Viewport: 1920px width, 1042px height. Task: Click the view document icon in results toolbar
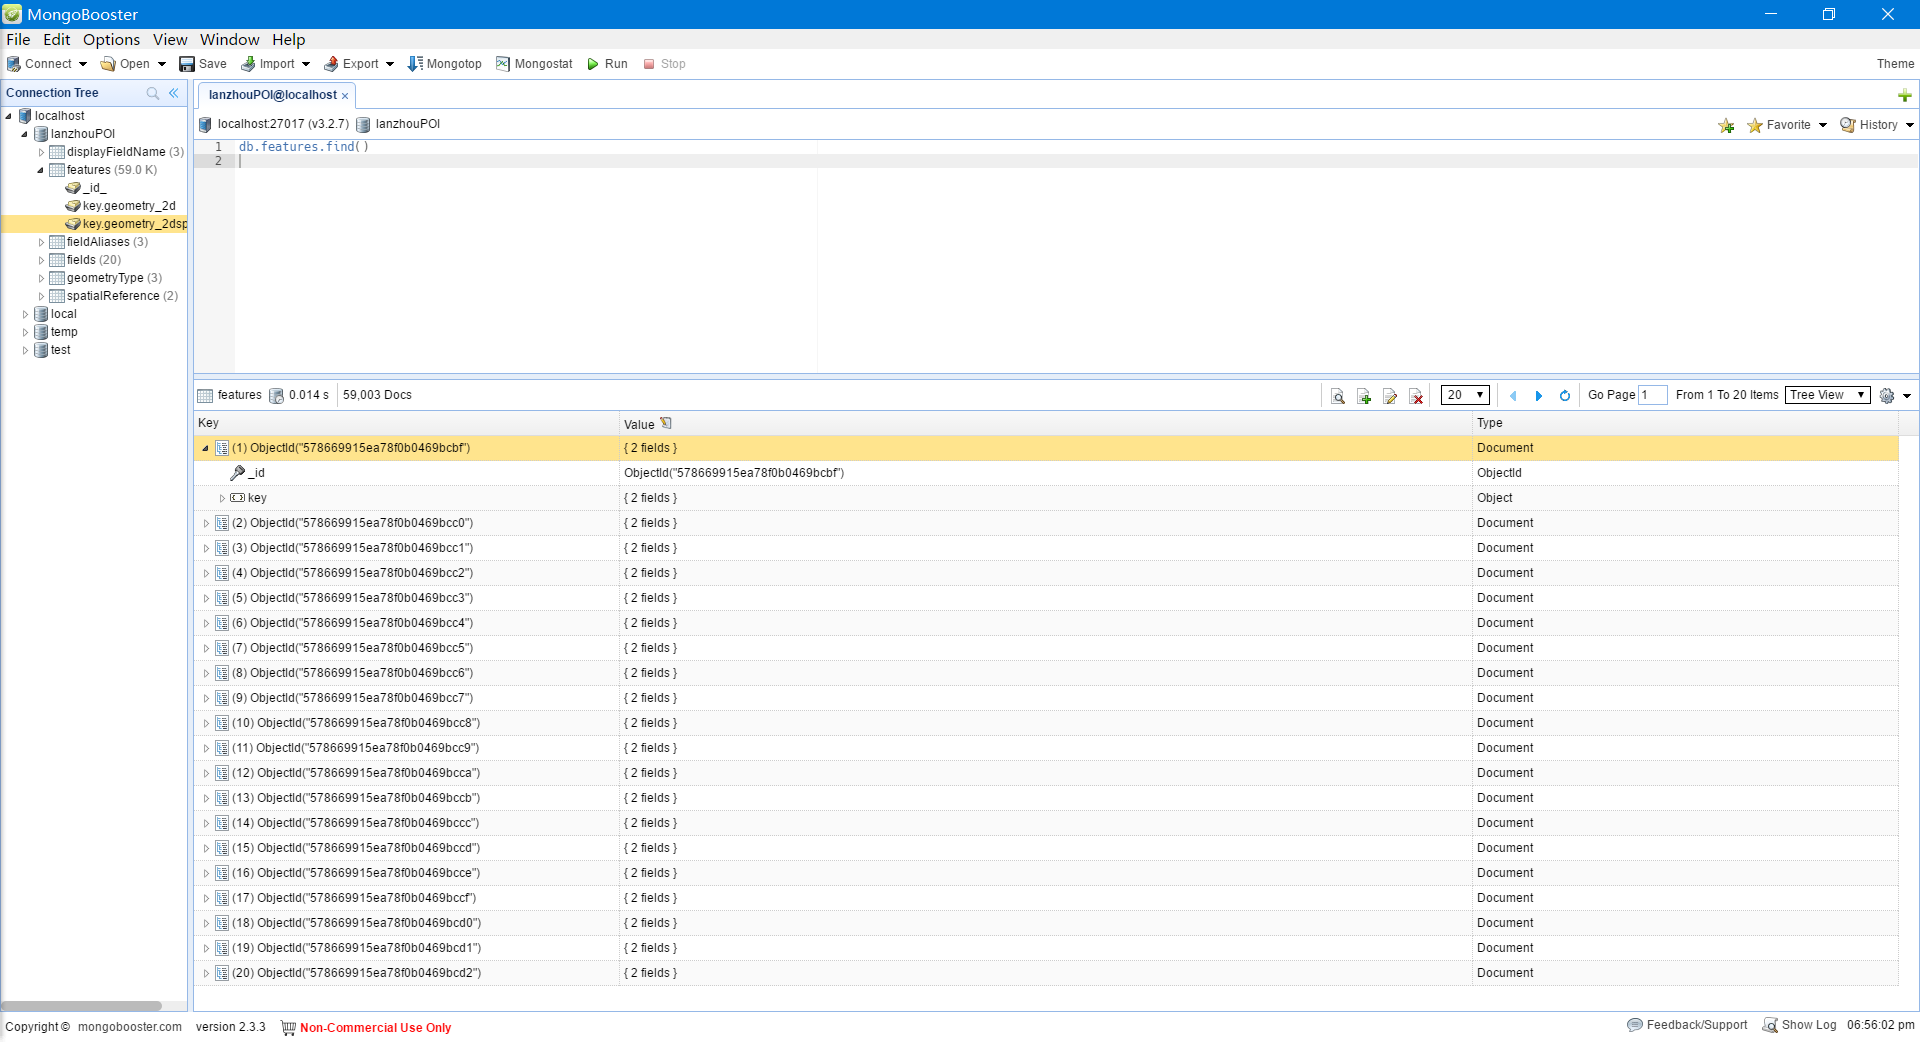coord(1338,396)
